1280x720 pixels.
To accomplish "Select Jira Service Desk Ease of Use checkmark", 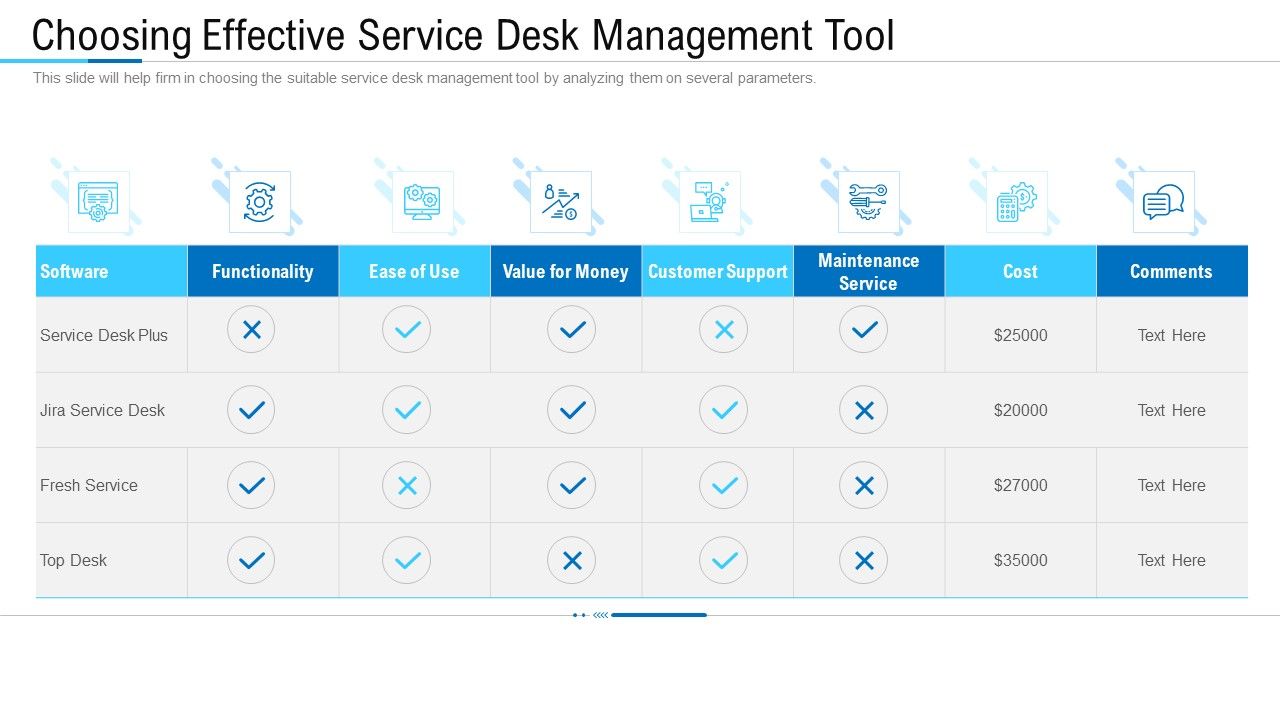I will 407,410.
